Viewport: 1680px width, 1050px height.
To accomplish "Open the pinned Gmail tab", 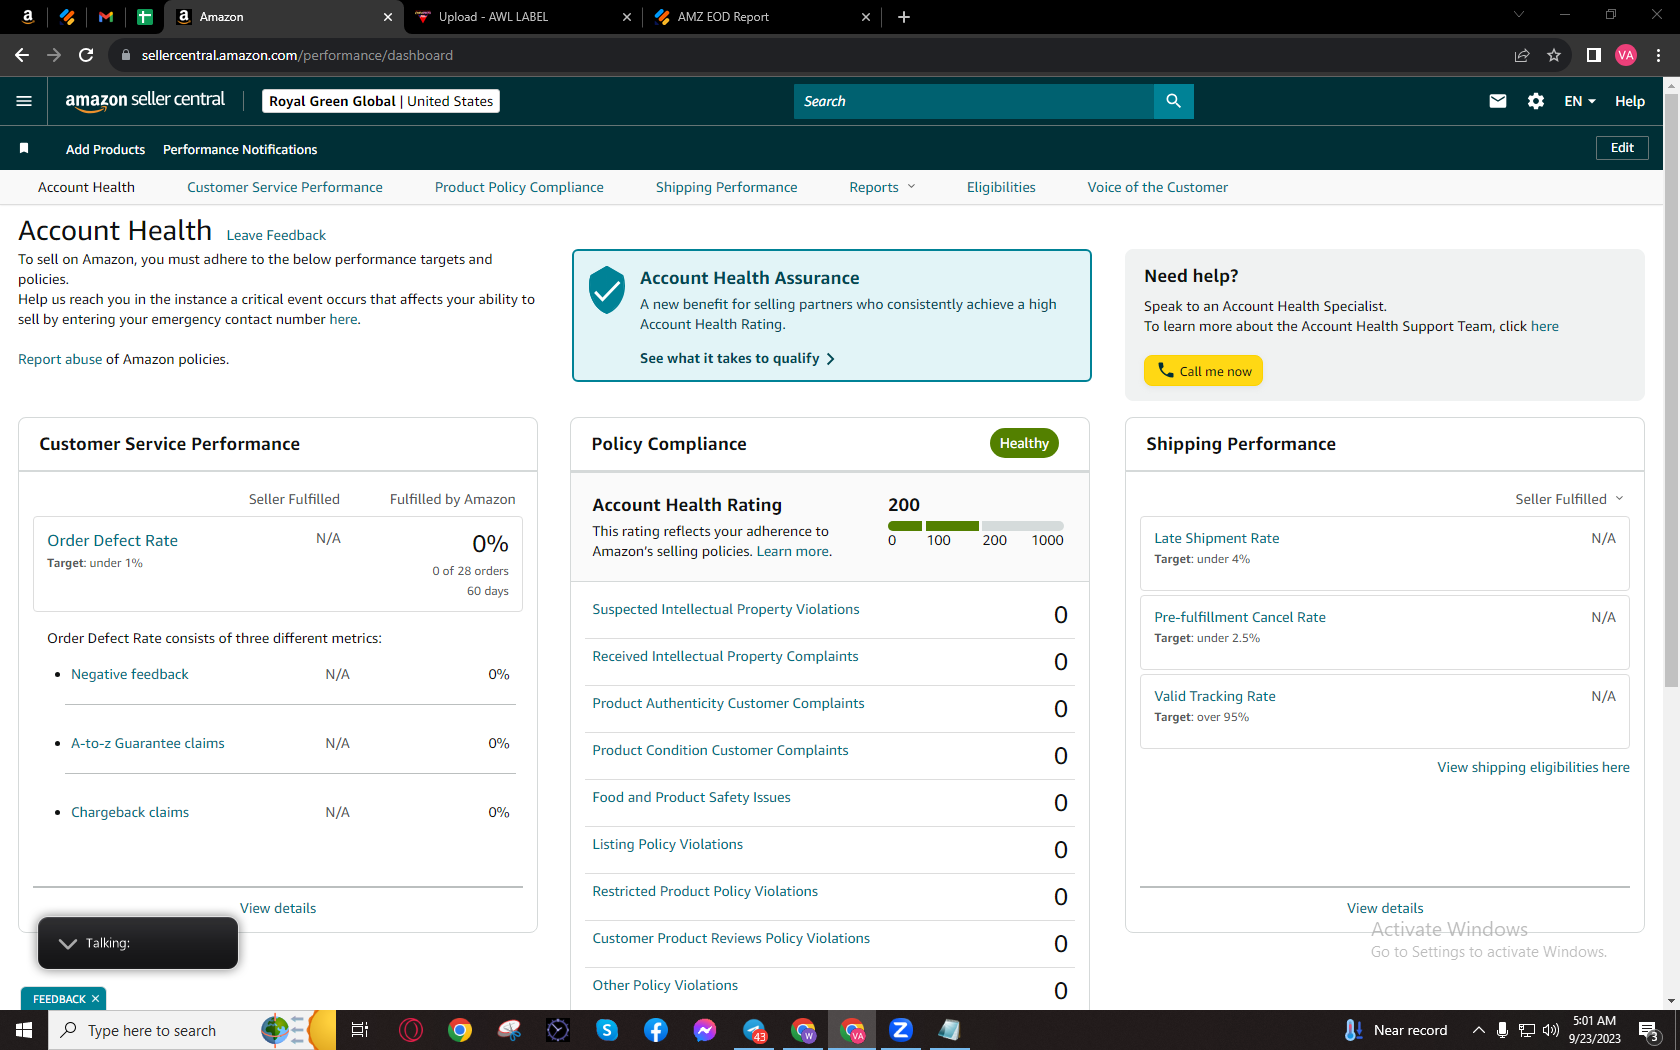I will click(105, 17).
